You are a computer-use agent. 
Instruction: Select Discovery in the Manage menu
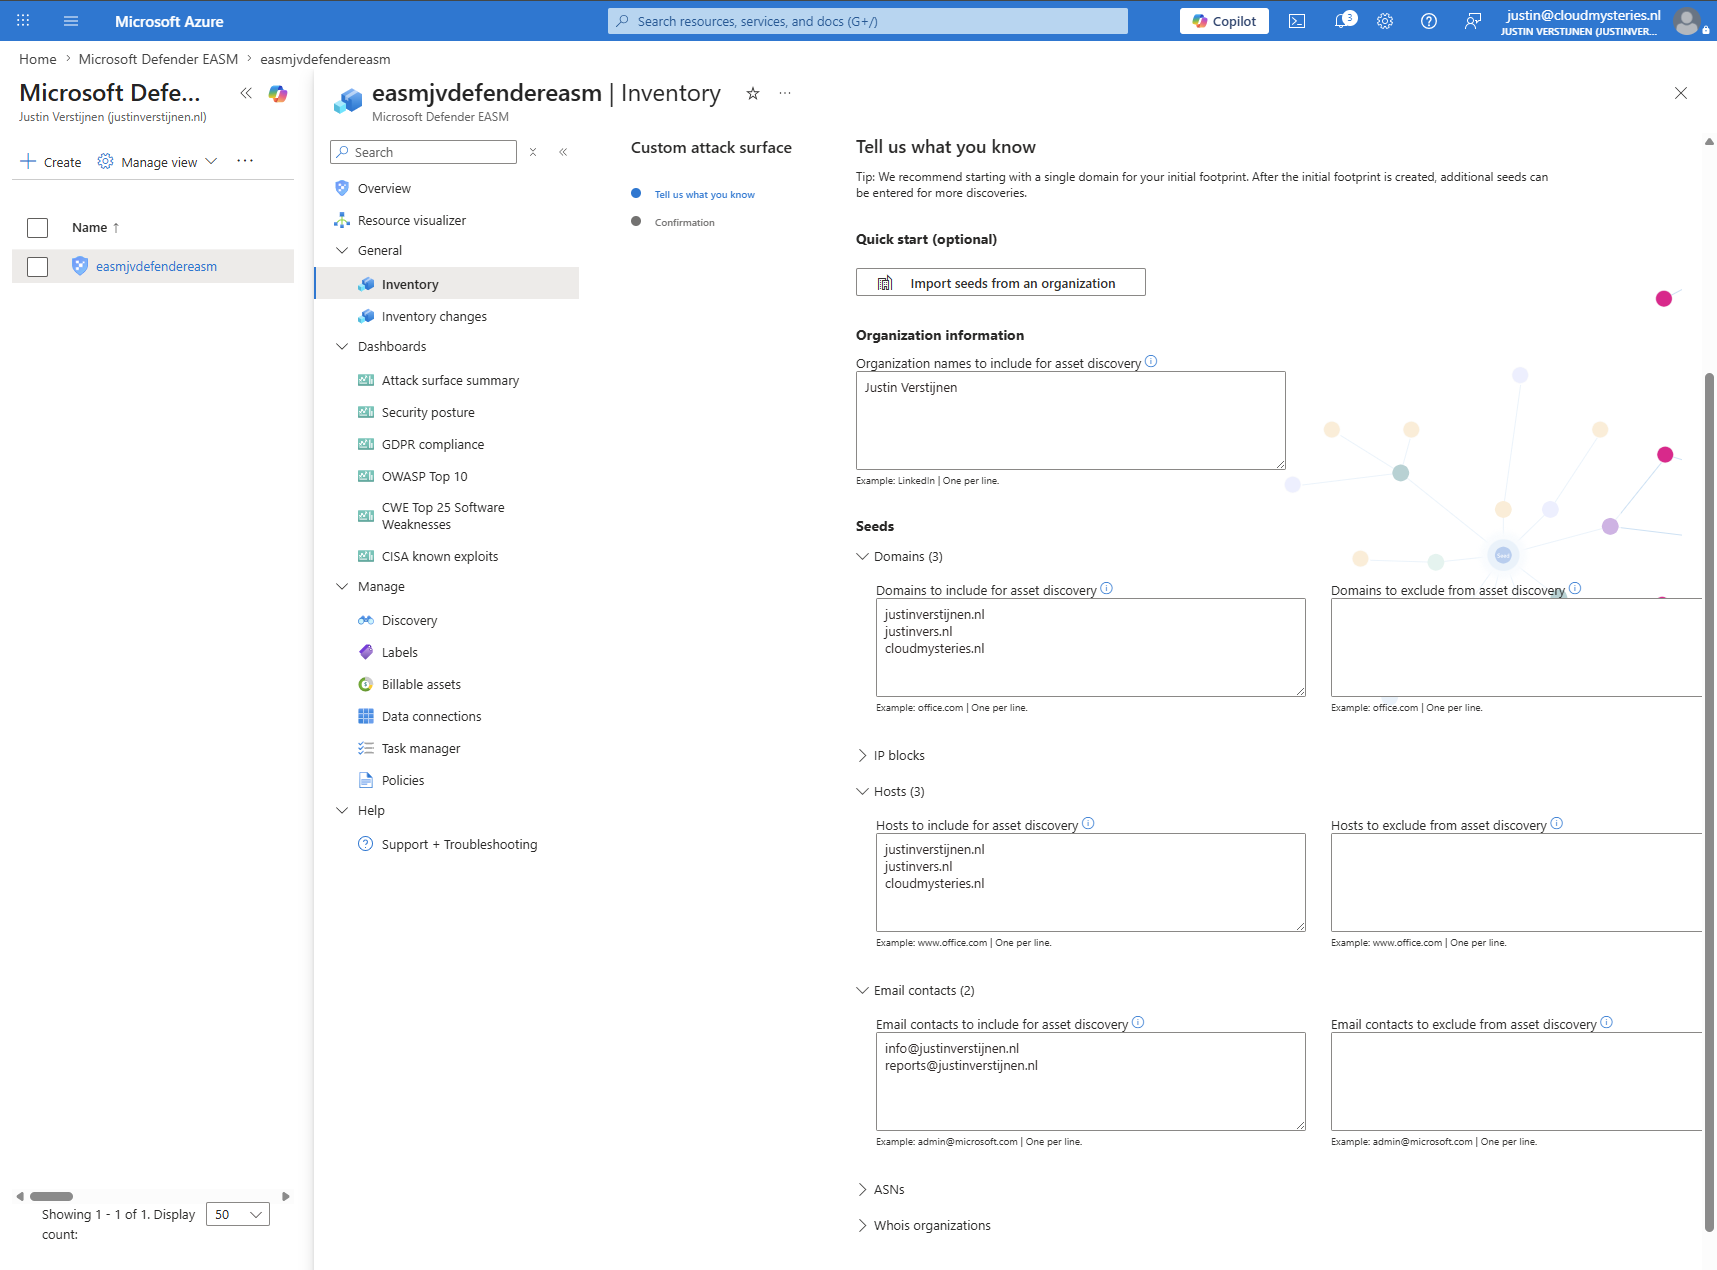pos(409,621)
